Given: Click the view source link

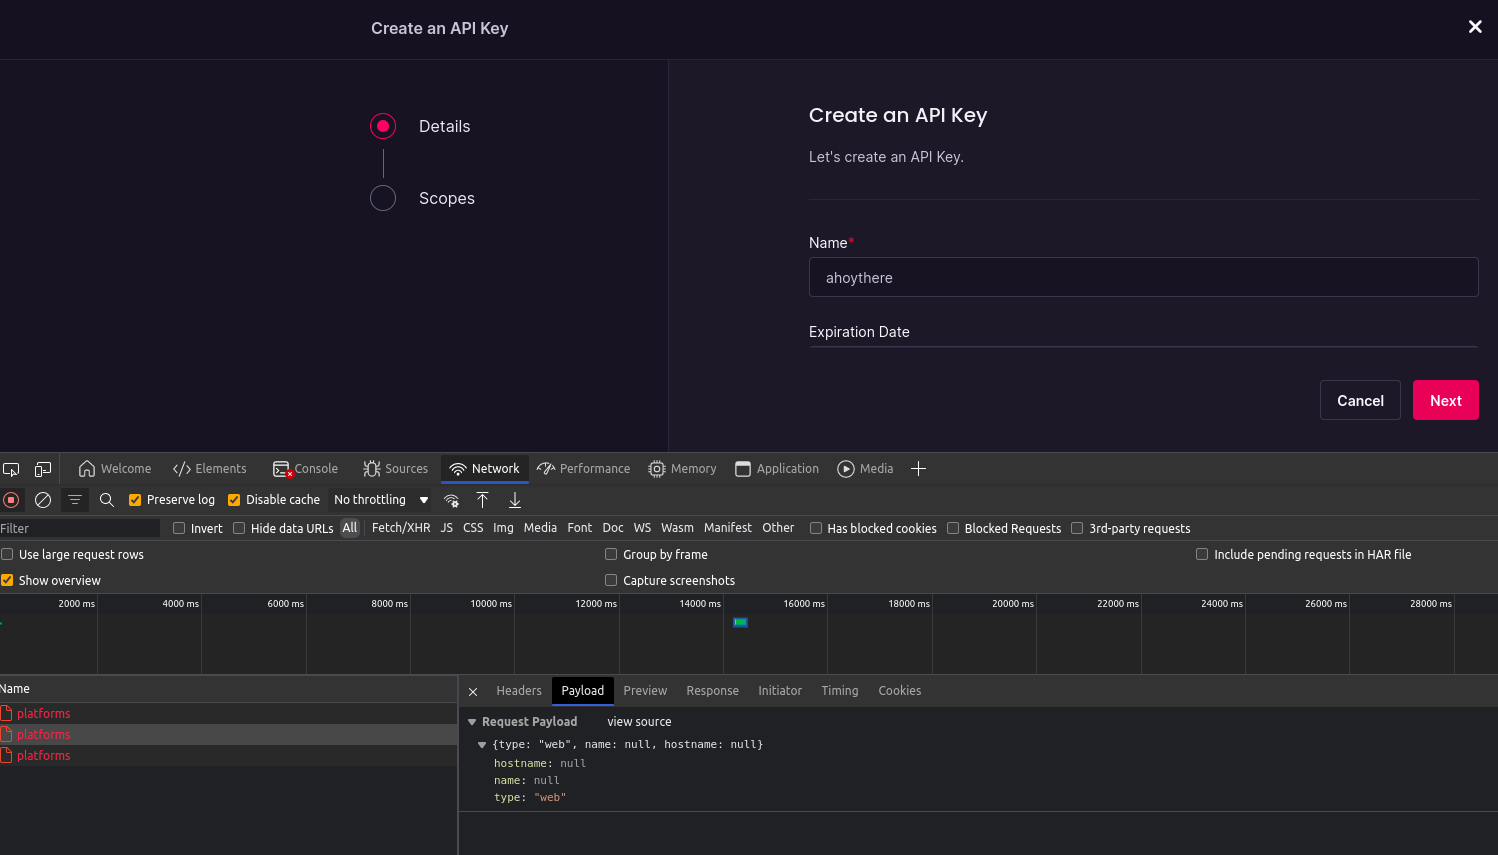Looking at the screenshot, I should [638, 721].
